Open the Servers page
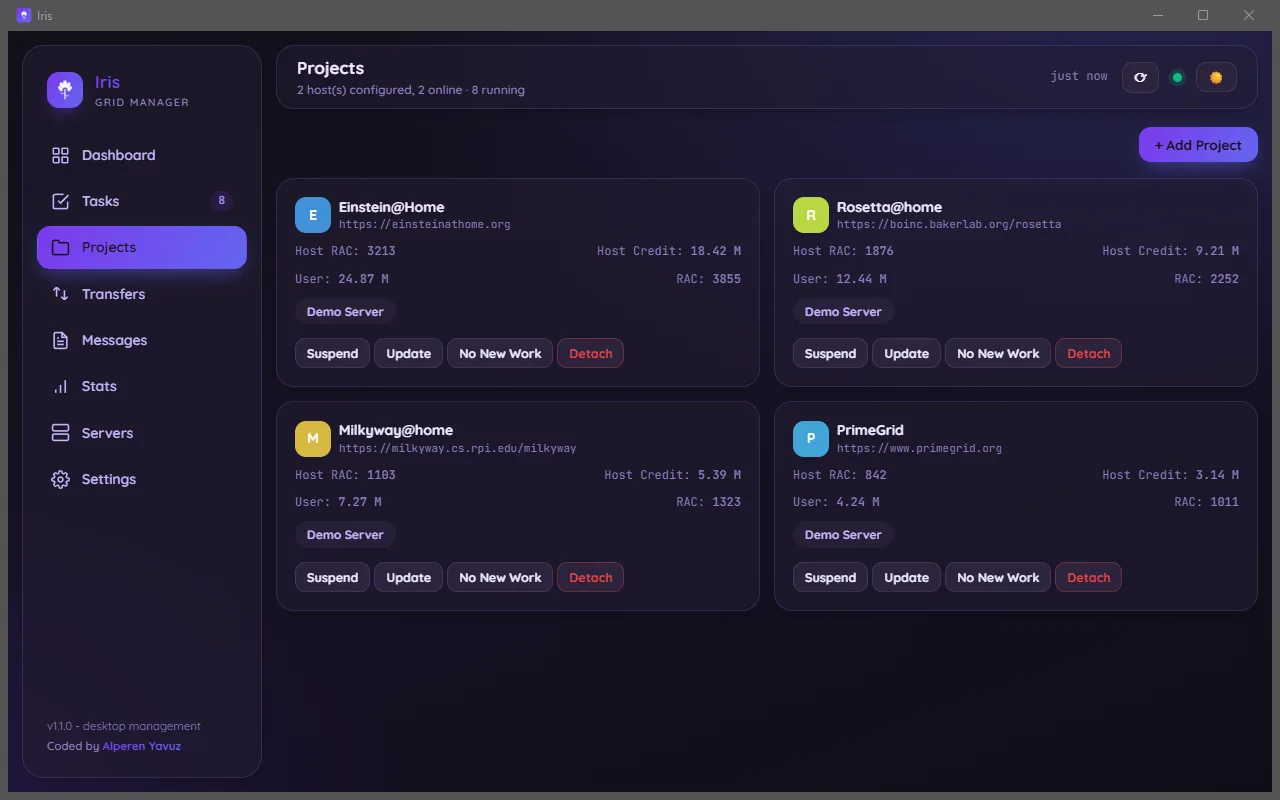This screenshot has width=1280, height=800. coord(142,433)
